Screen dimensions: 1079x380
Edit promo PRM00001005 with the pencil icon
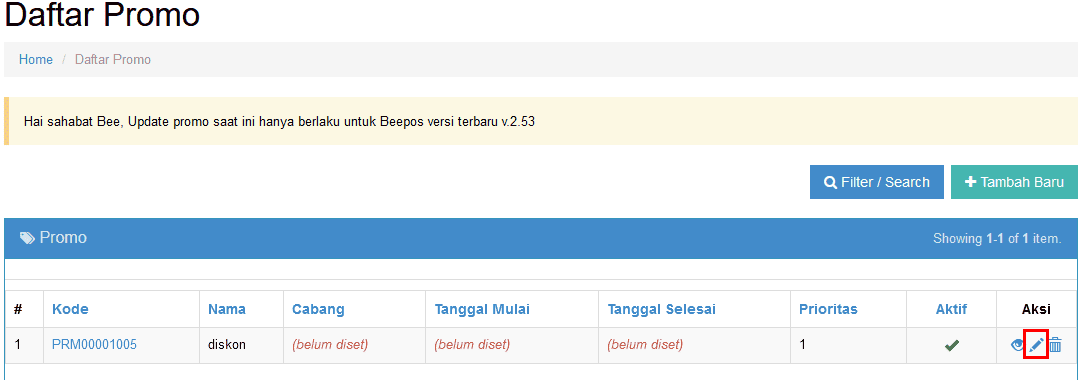click(x=1036, y=345)
